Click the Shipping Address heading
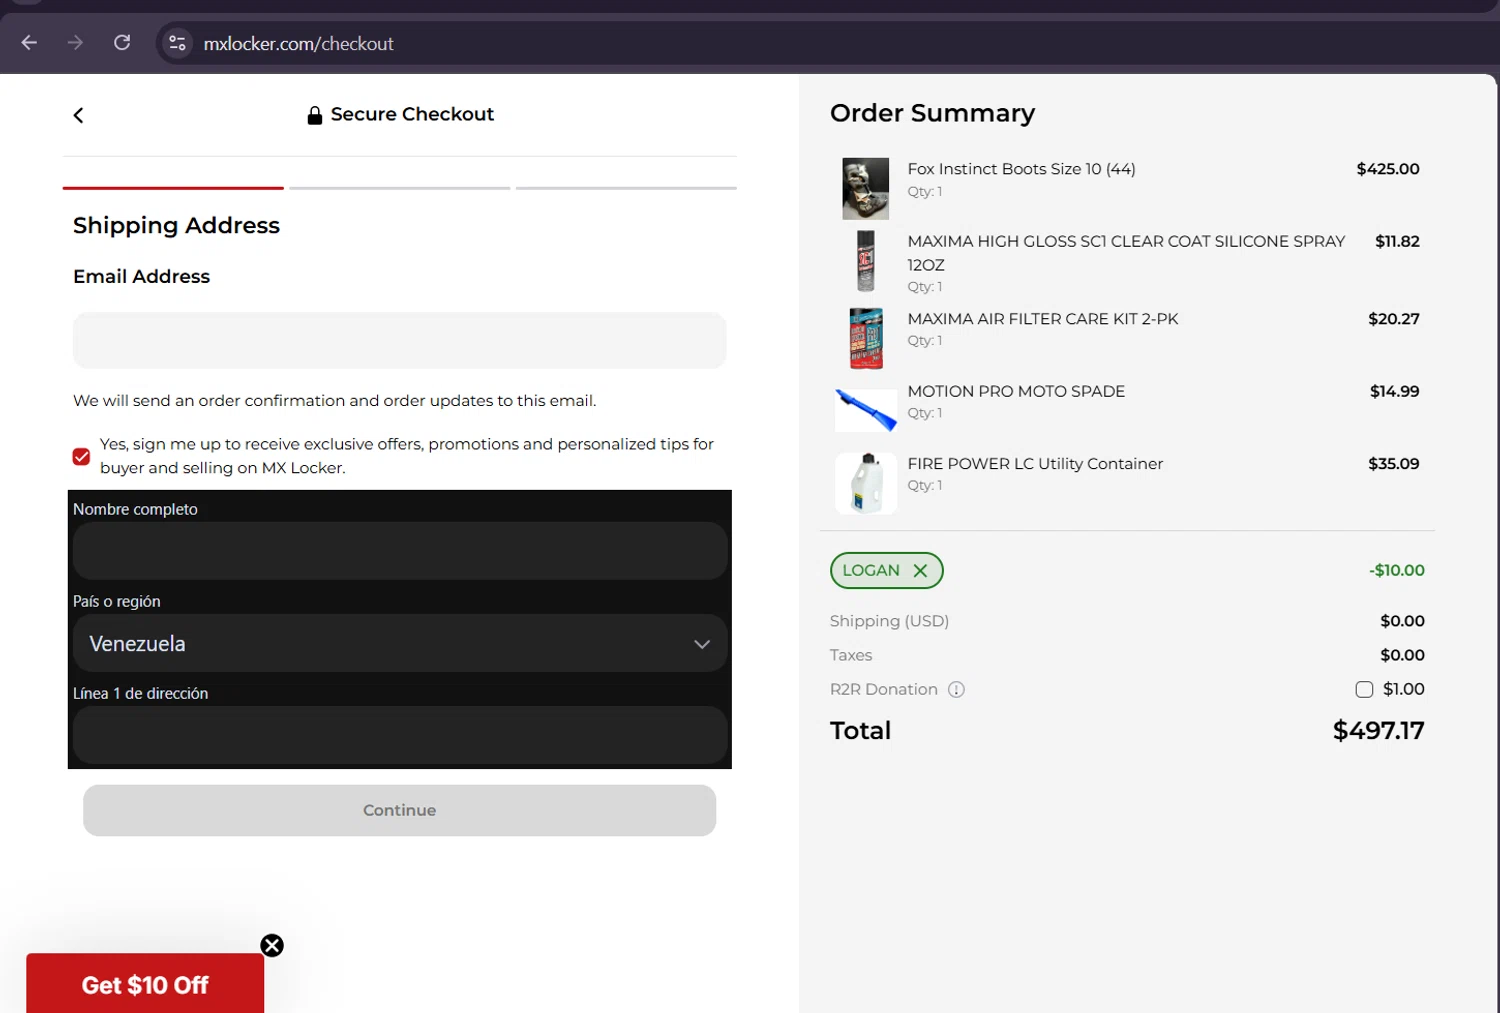1500x1013 pixels. tap(176, 225)
